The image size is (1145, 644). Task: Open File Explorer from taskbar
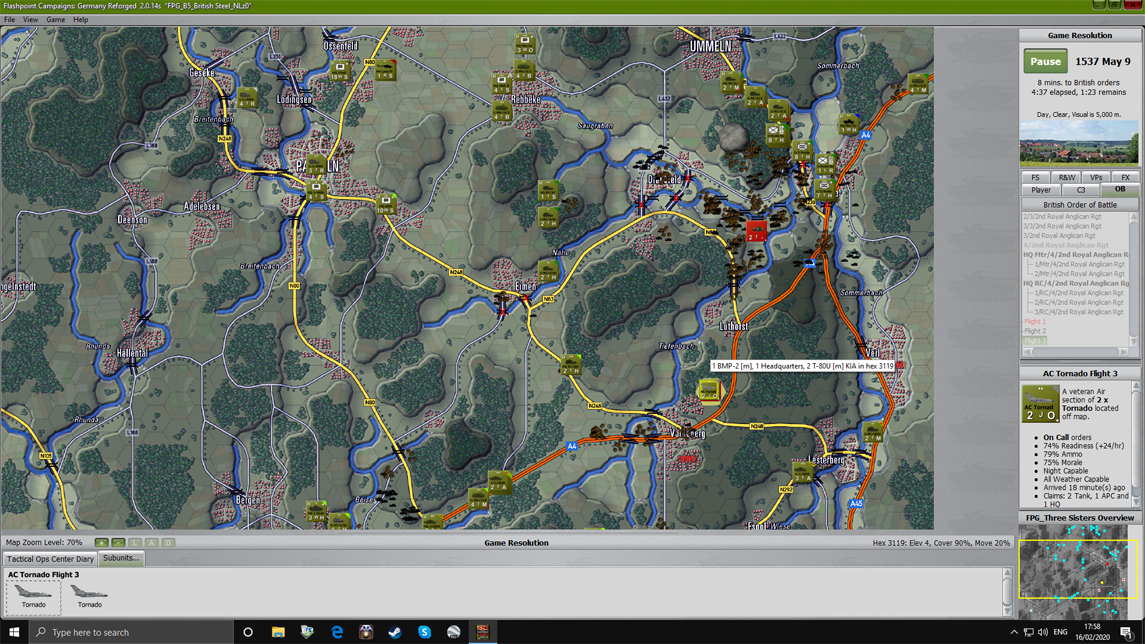(x=278, y=632)
